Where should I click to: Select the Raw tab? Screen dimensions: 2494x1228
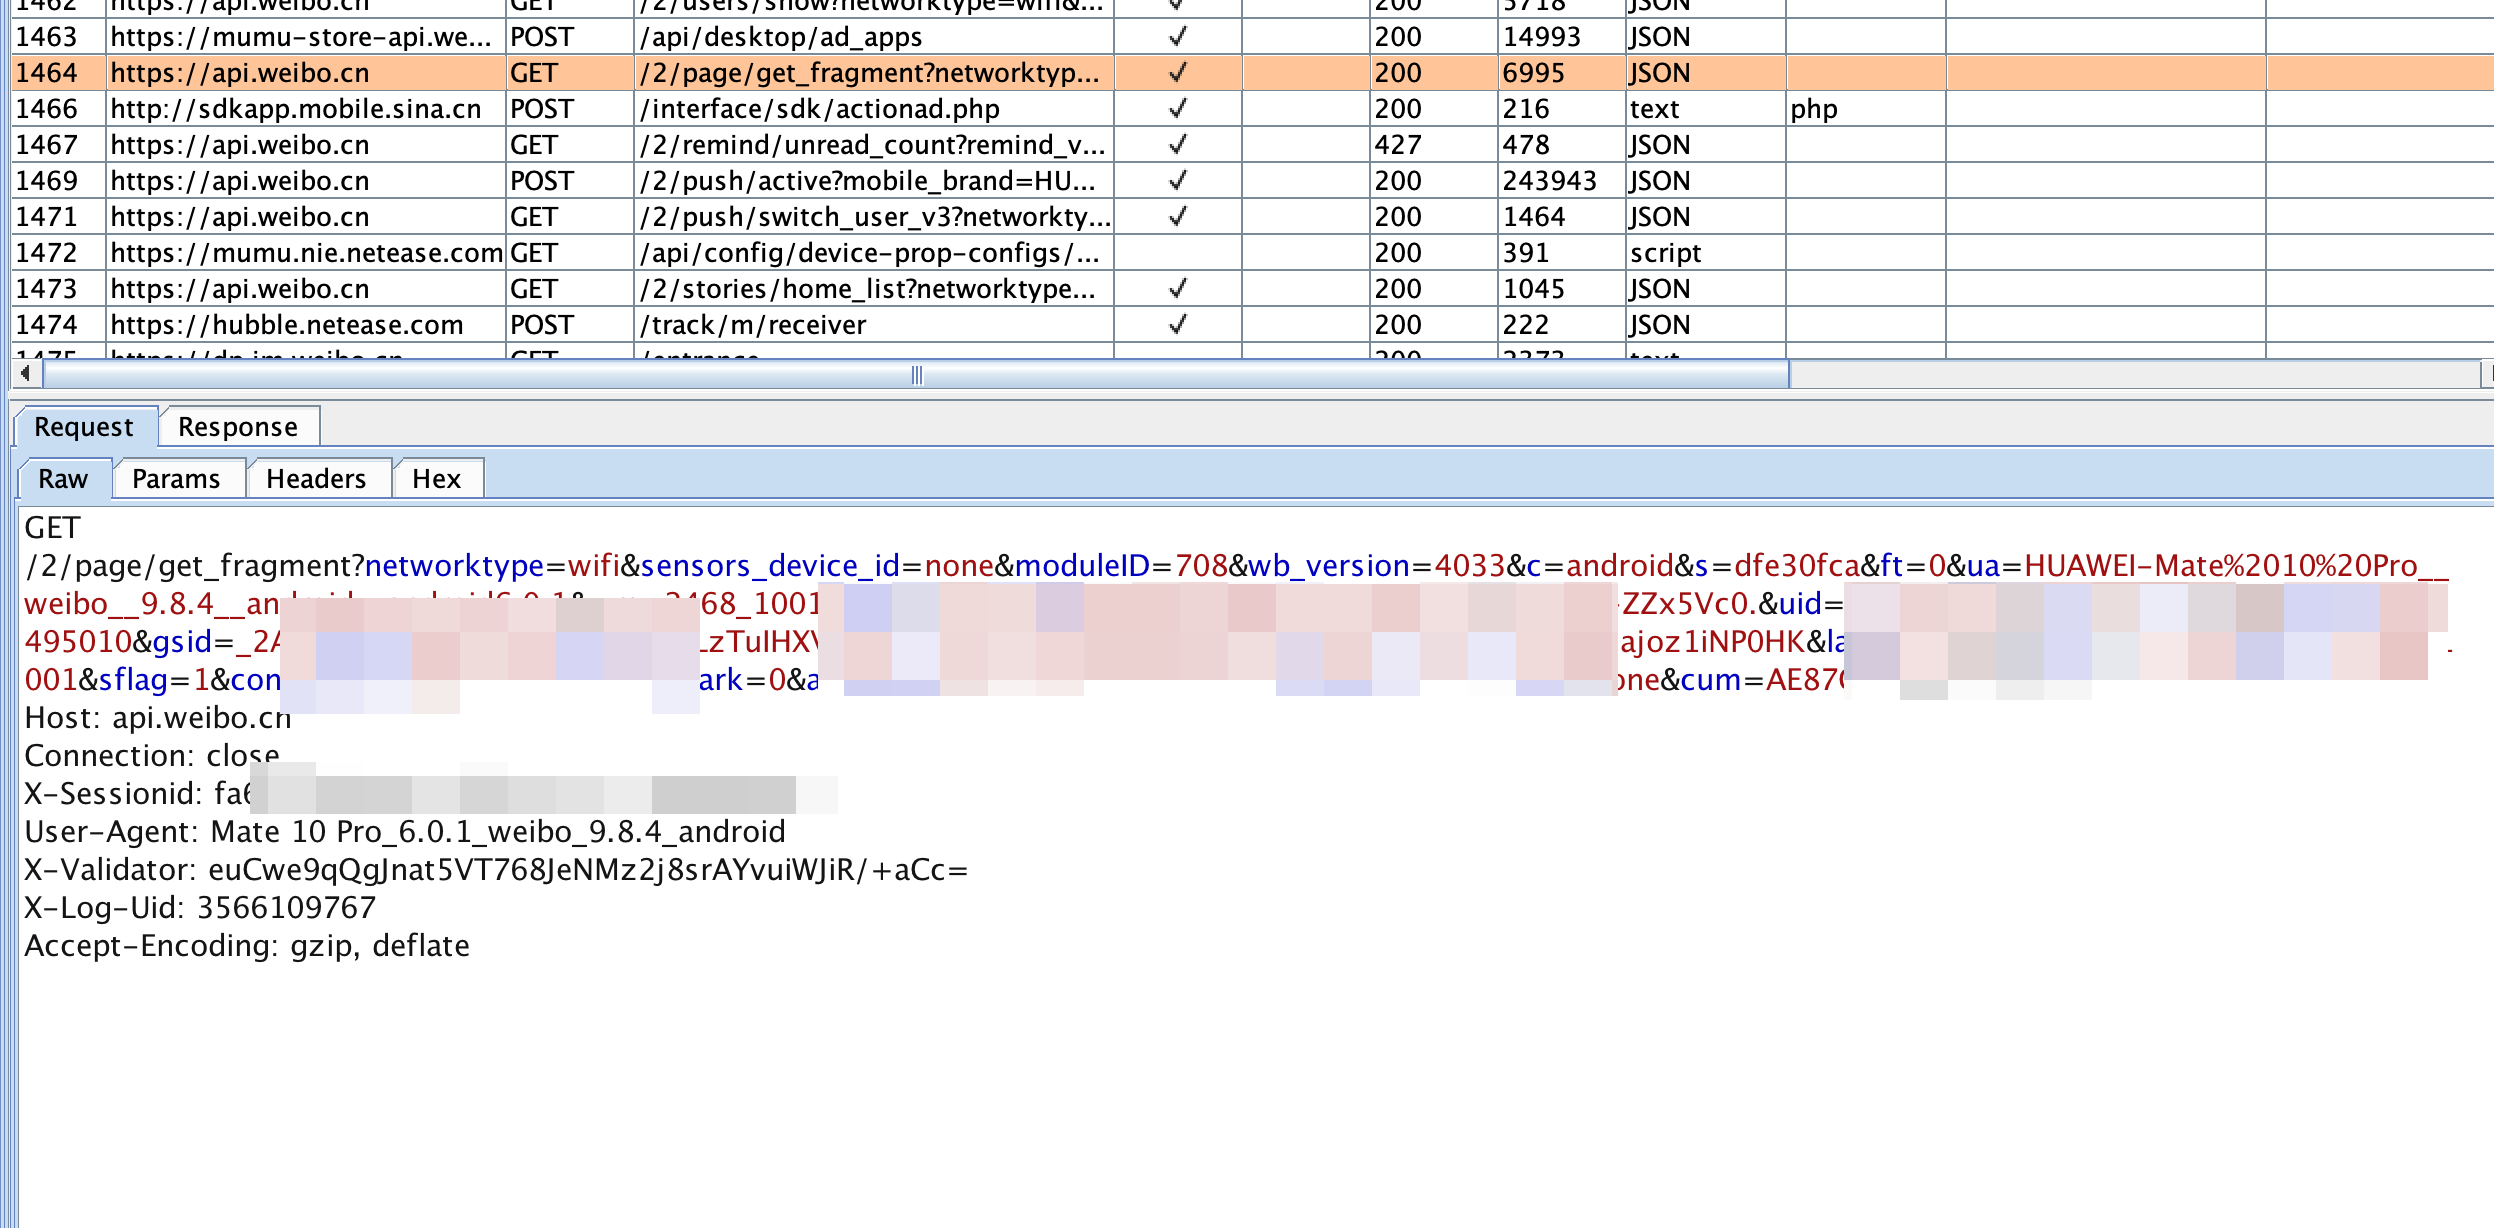(63, 479)
